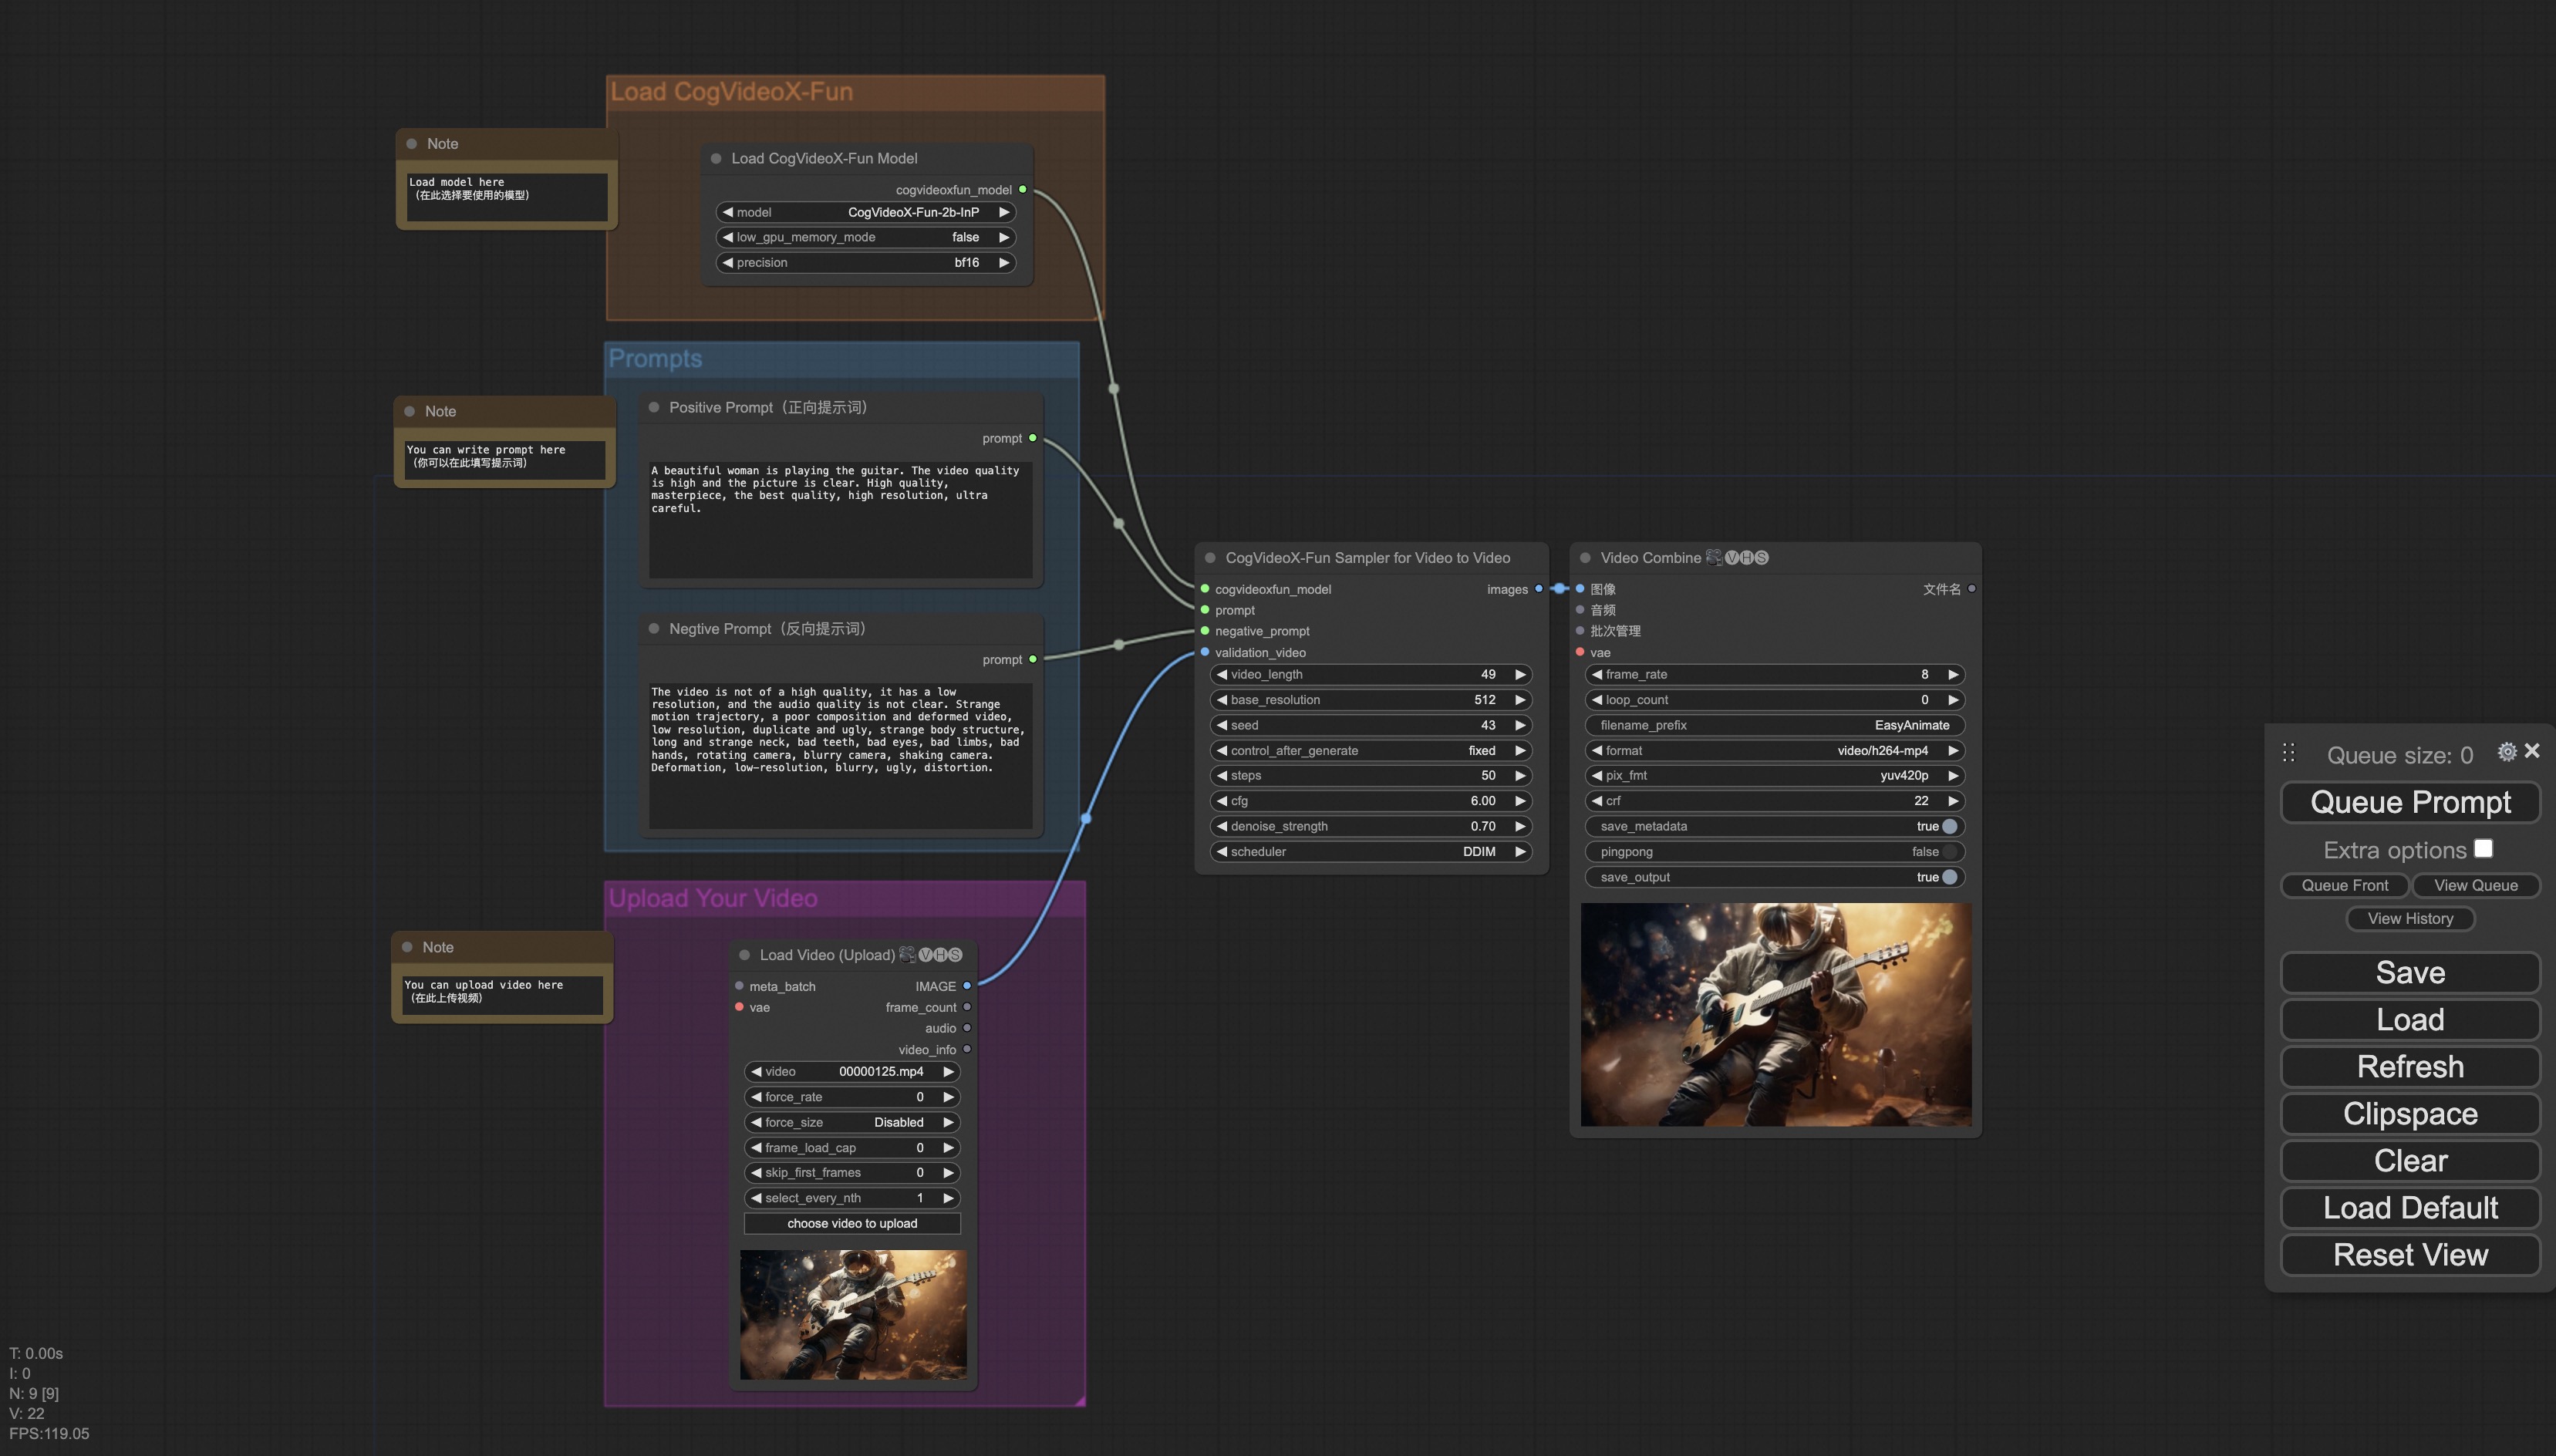Adjust the cfg value field

point(1371,801)
